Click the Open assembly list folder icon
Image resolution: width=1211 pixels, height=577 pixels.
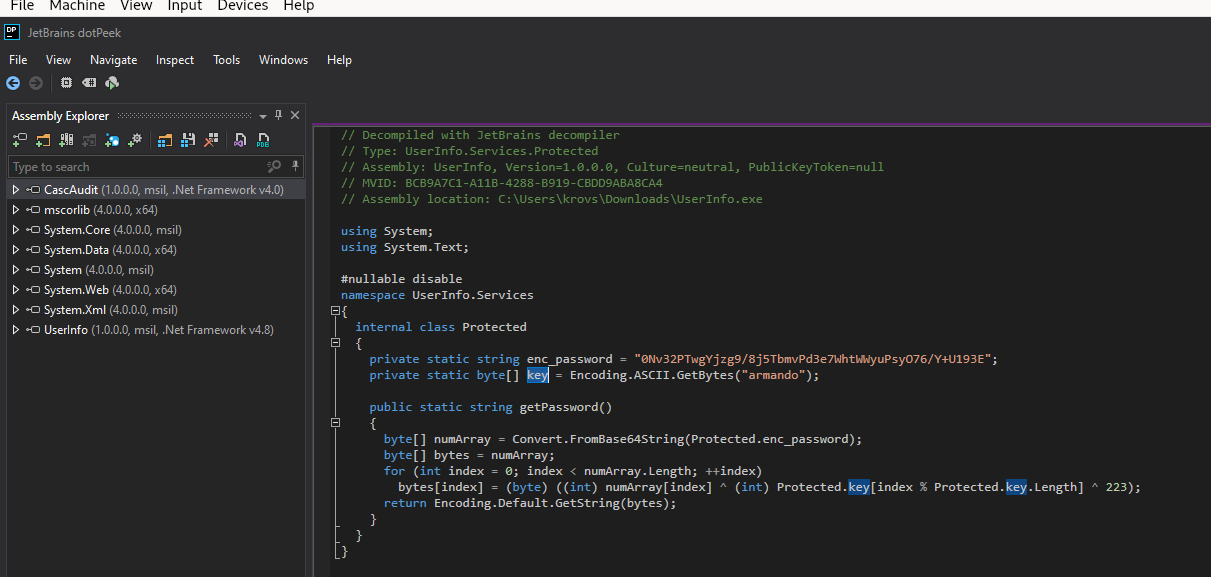[165, 140]
